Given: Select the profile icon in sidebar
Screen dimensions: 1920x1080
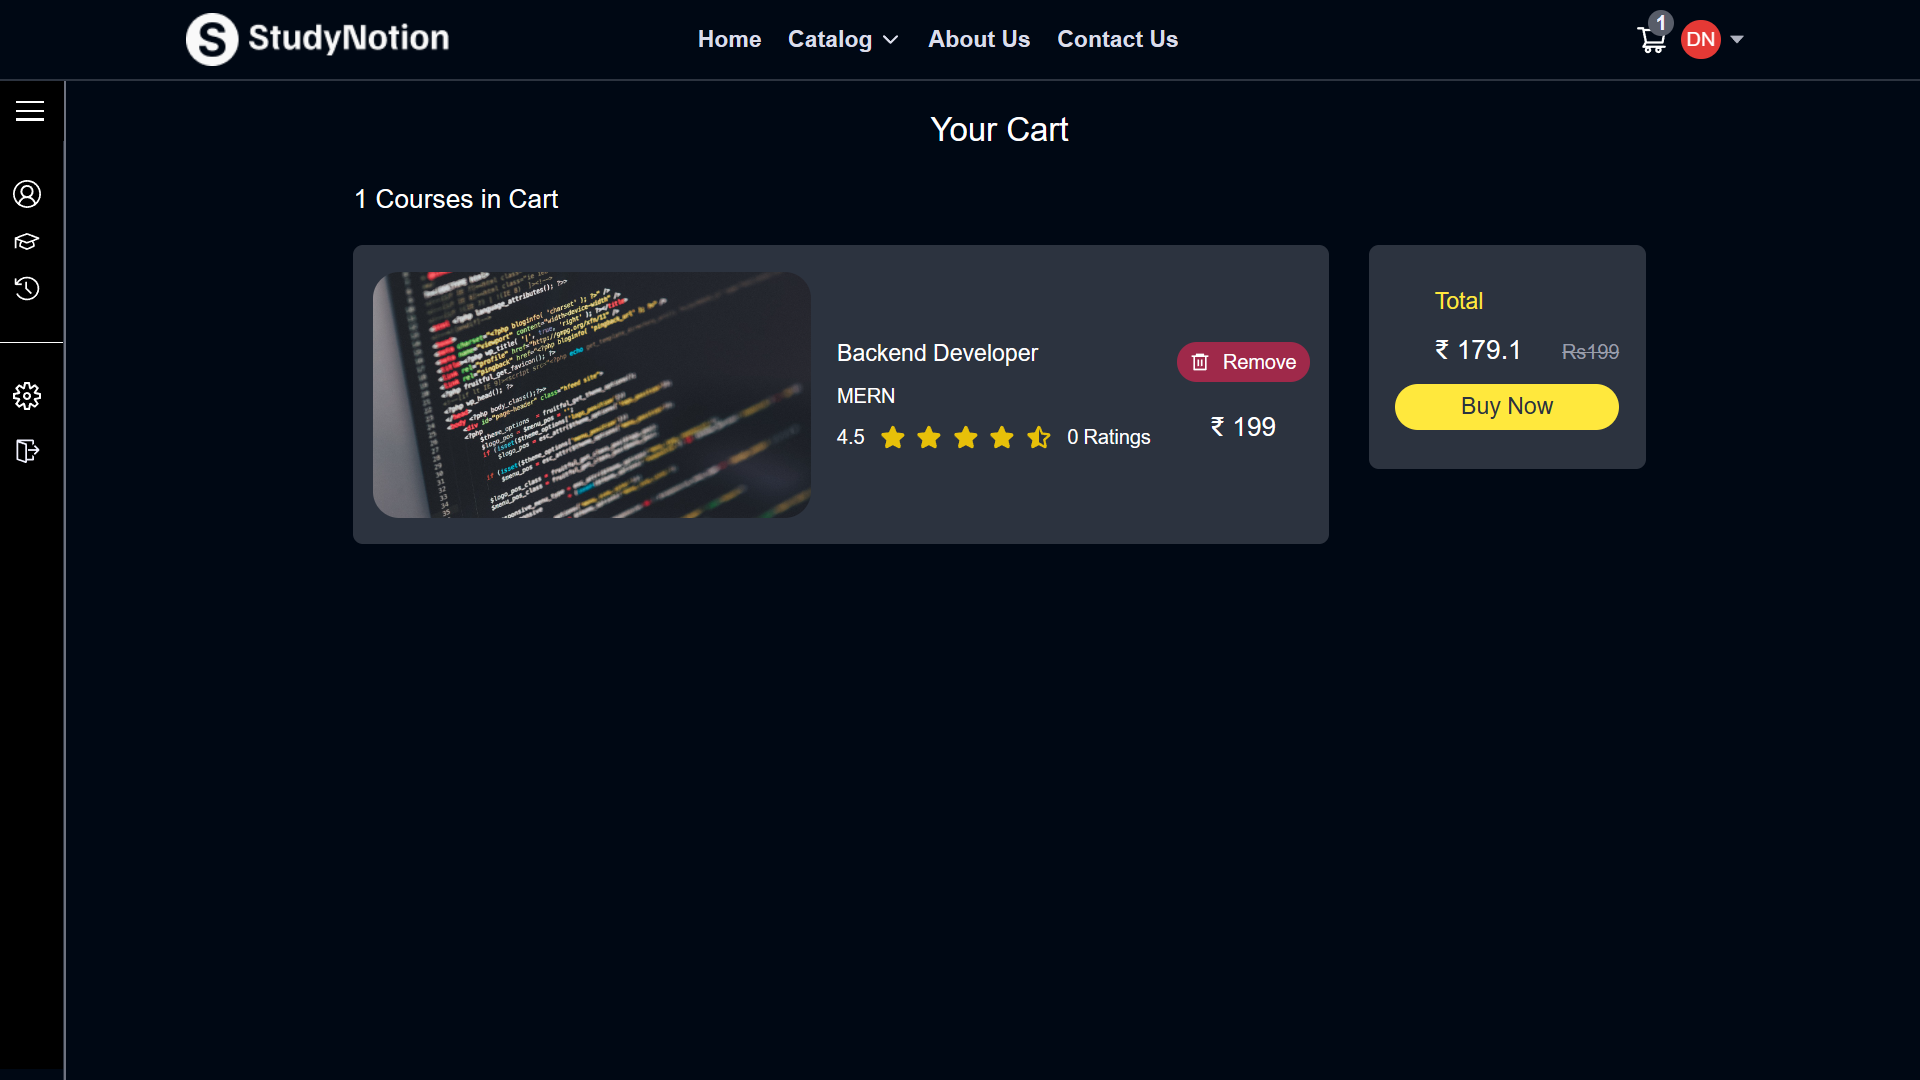Looking at the screenshot, I should coord(27,194).
